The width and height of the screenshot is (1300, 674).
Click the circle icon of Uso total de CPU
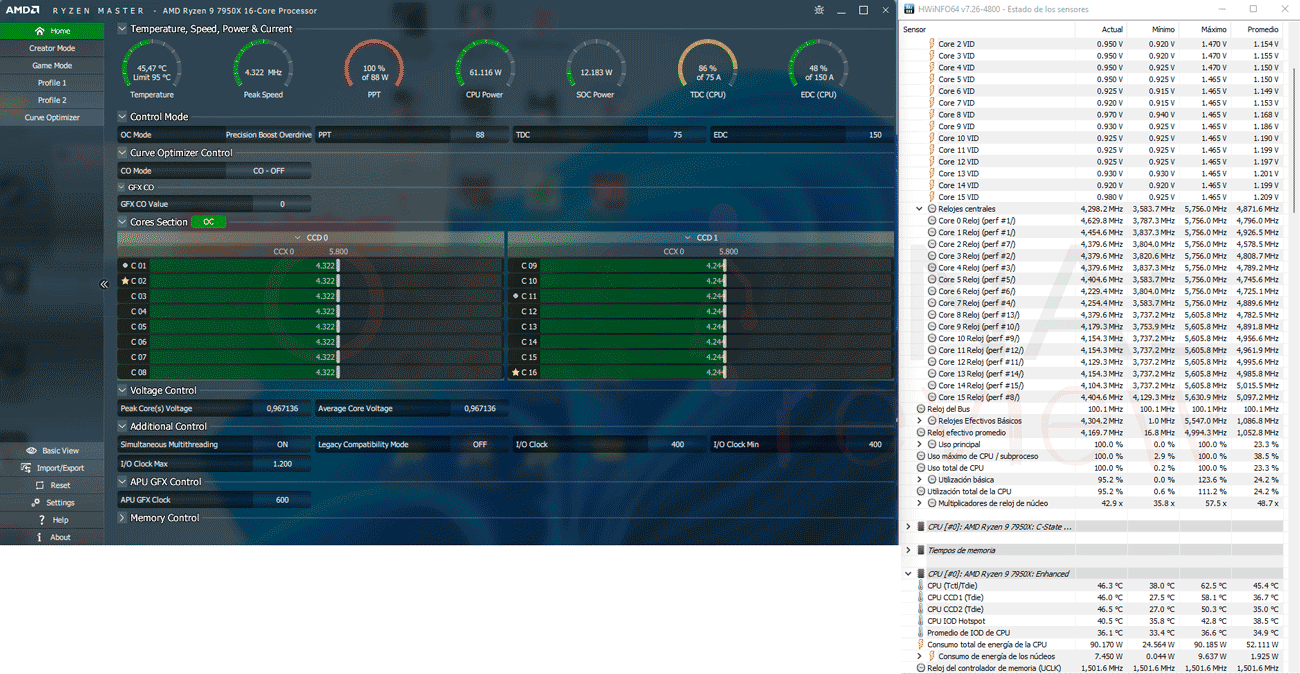pyautogui.click(x=921, y=468)
